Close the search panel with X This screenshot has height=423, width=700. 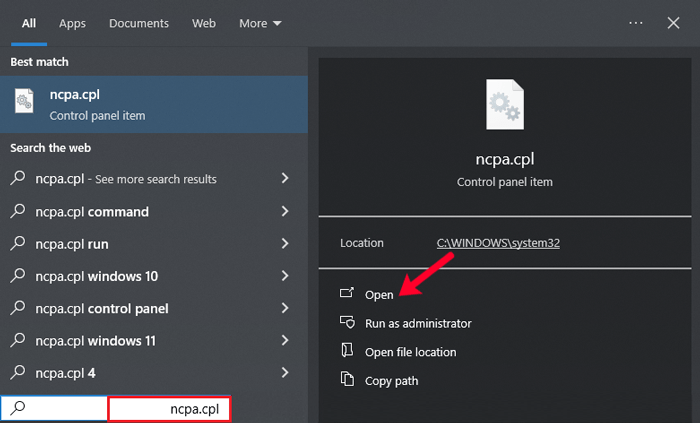tap(673, 23)
